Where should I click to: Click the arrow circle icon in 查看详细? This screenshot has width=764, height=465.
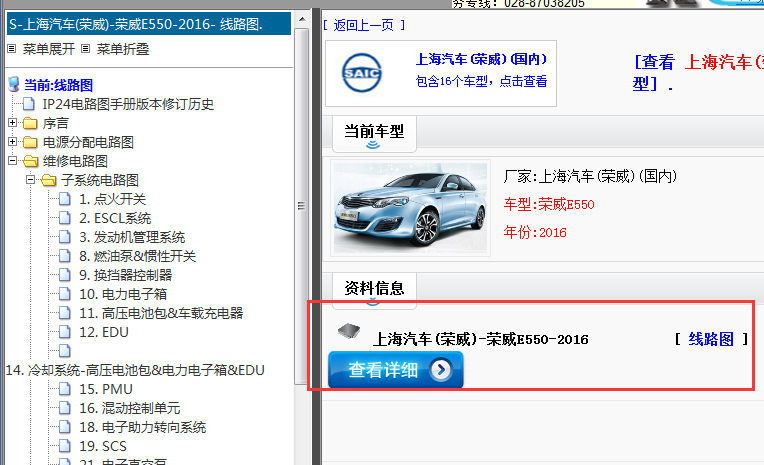click(440, 370)
